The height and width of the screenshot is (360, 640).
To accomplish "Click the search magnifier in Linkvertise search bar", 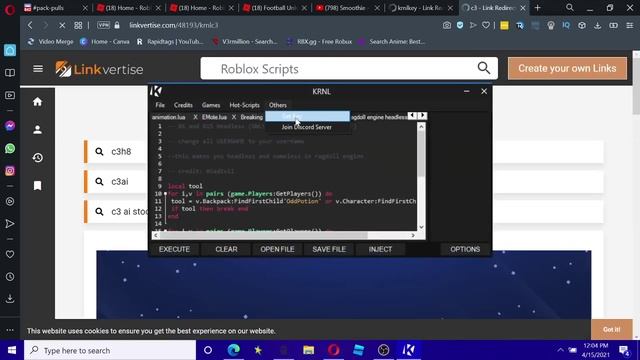I will 484,68.
